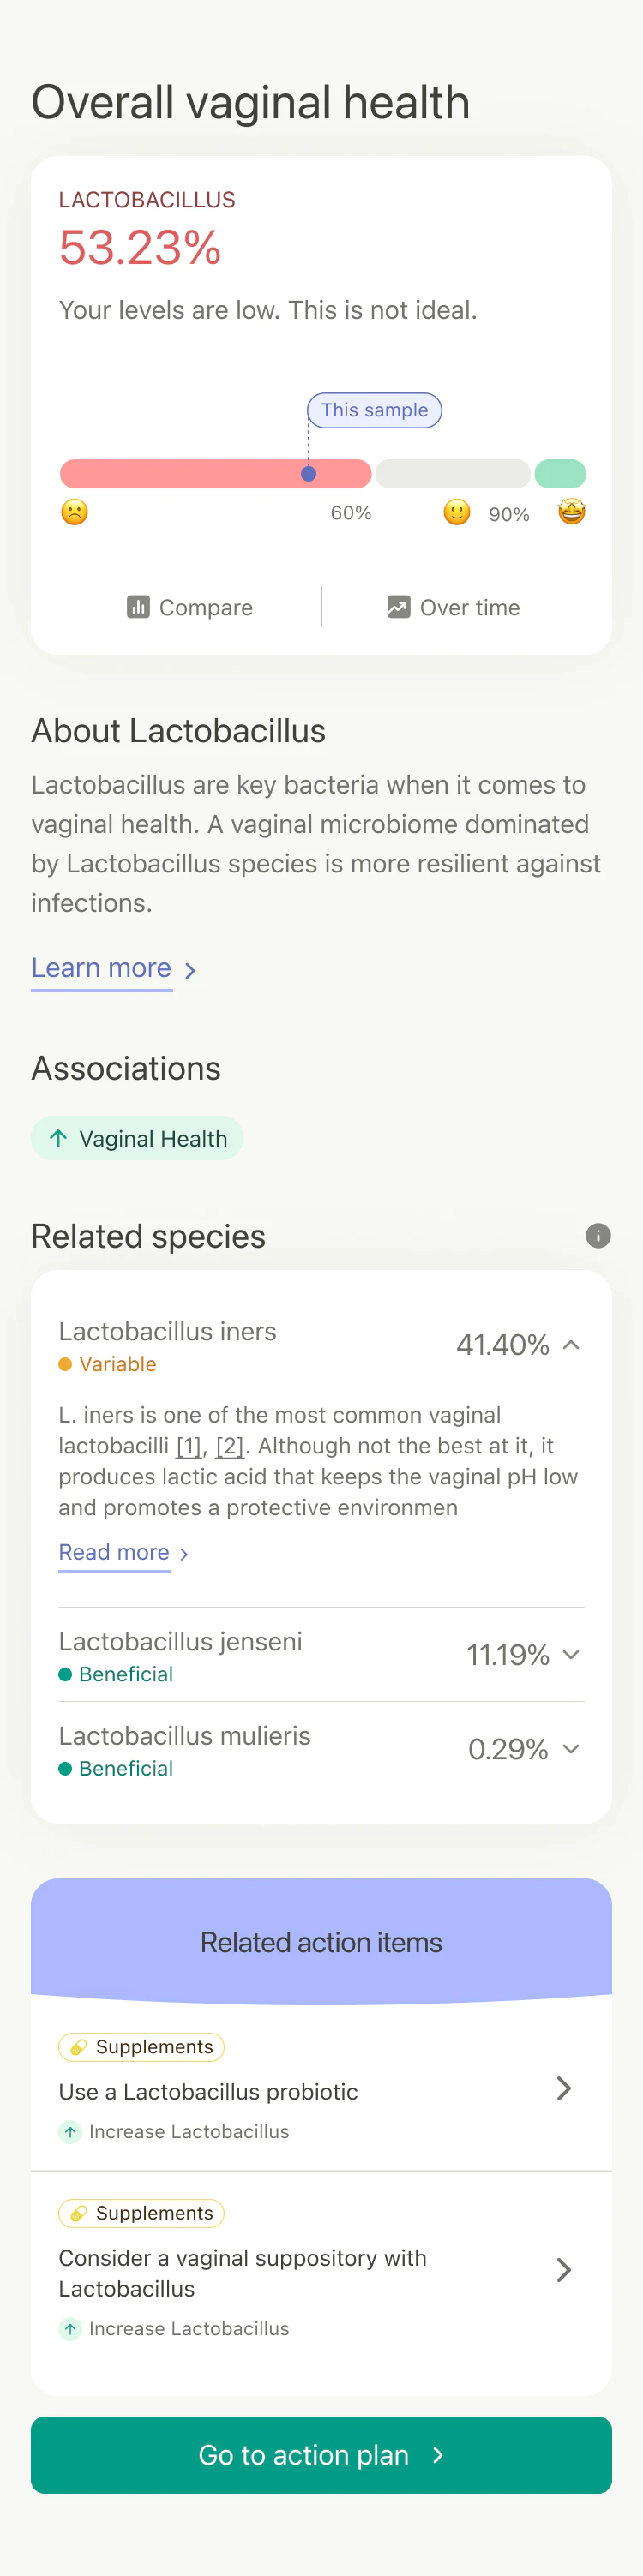The height and width of the screenshot is (2576, 643).
Task: Click the star-struck emoji at the scale end
Action: tap(572, 513)
